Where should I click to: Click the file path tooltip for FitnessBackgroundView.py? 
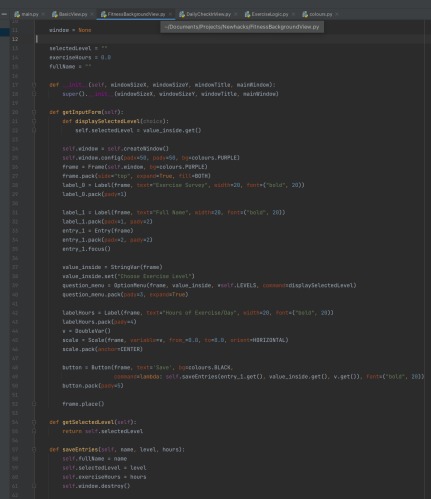pyautogui.click(x=242, y=27)
